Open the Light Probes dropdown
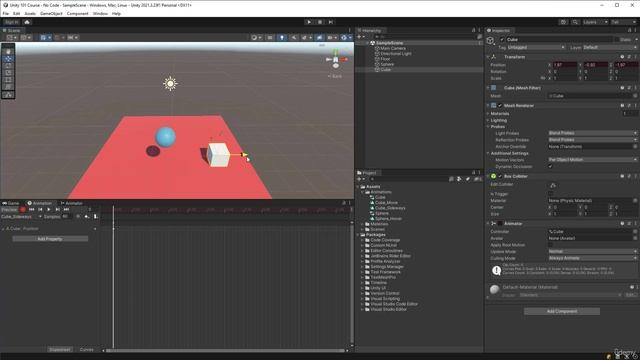Screen dimensions: 640x360 (592, 133)
